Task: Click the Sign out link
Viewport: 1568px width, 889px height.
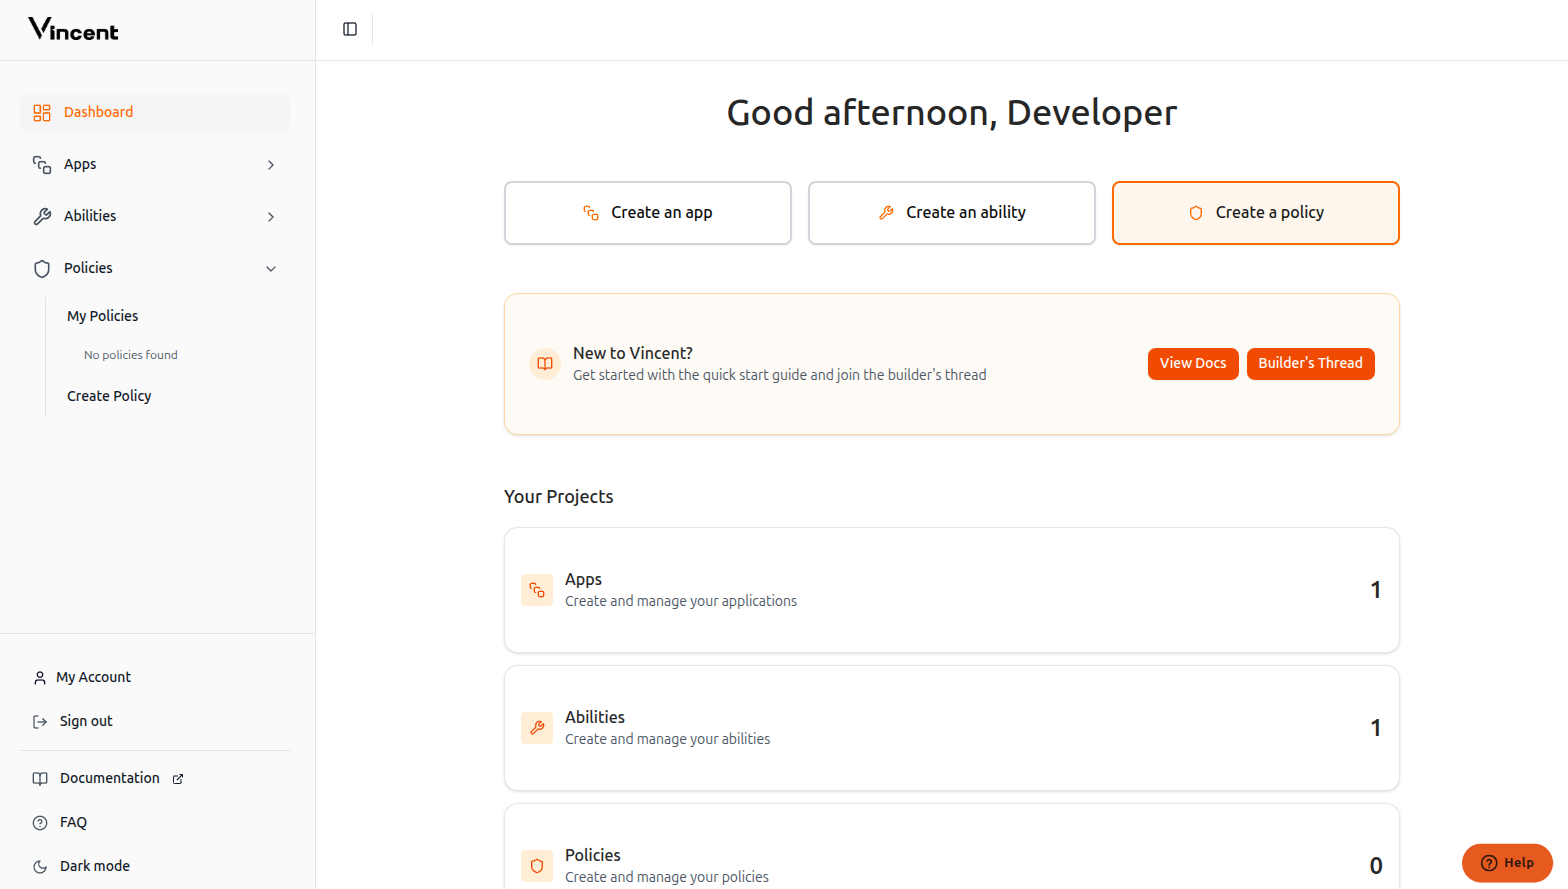Action: (x=86, y=722)
